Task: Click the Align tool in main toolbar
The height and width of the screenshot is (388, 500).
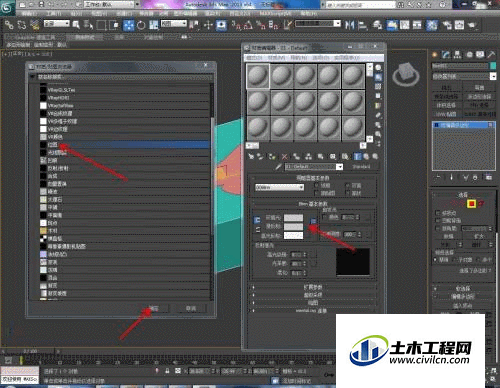Action: tap(362, 25)
